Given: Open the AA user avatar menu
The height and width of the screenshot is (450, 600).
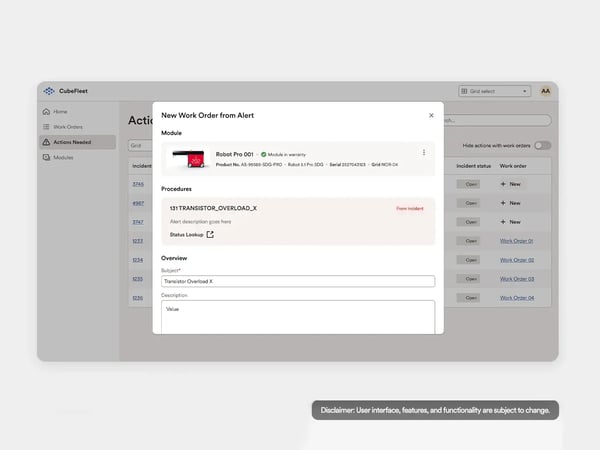Looking at the screenshot, I should [x=545, y=91].
